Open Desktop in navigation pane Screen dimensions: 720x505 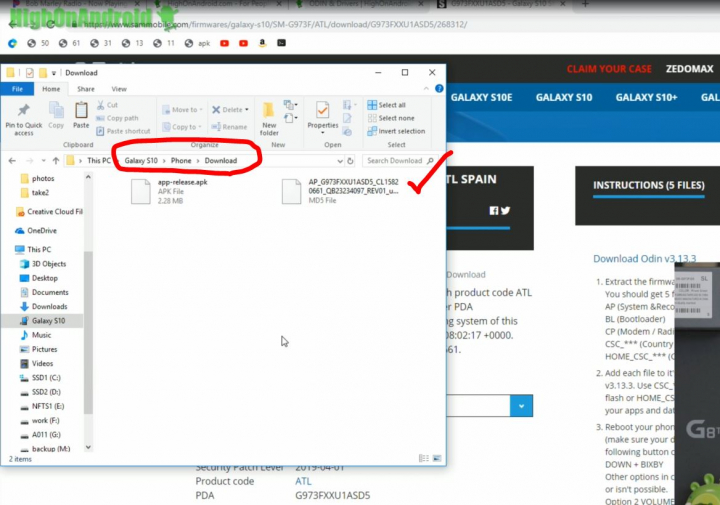[39, 278]
